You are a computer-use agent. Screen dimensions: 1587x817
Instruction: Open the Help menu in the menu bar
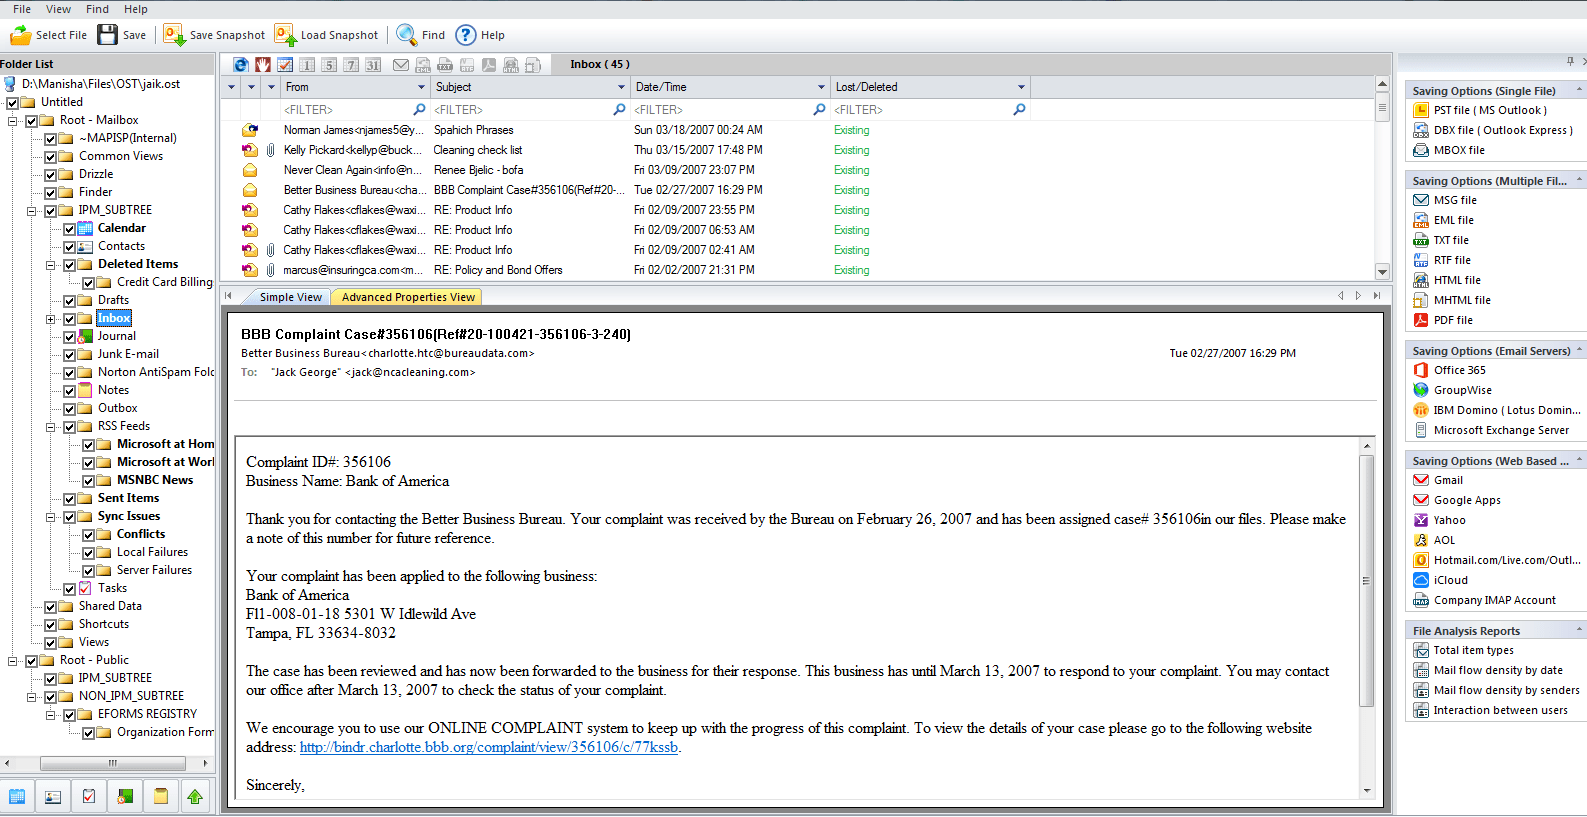(136, 9)
